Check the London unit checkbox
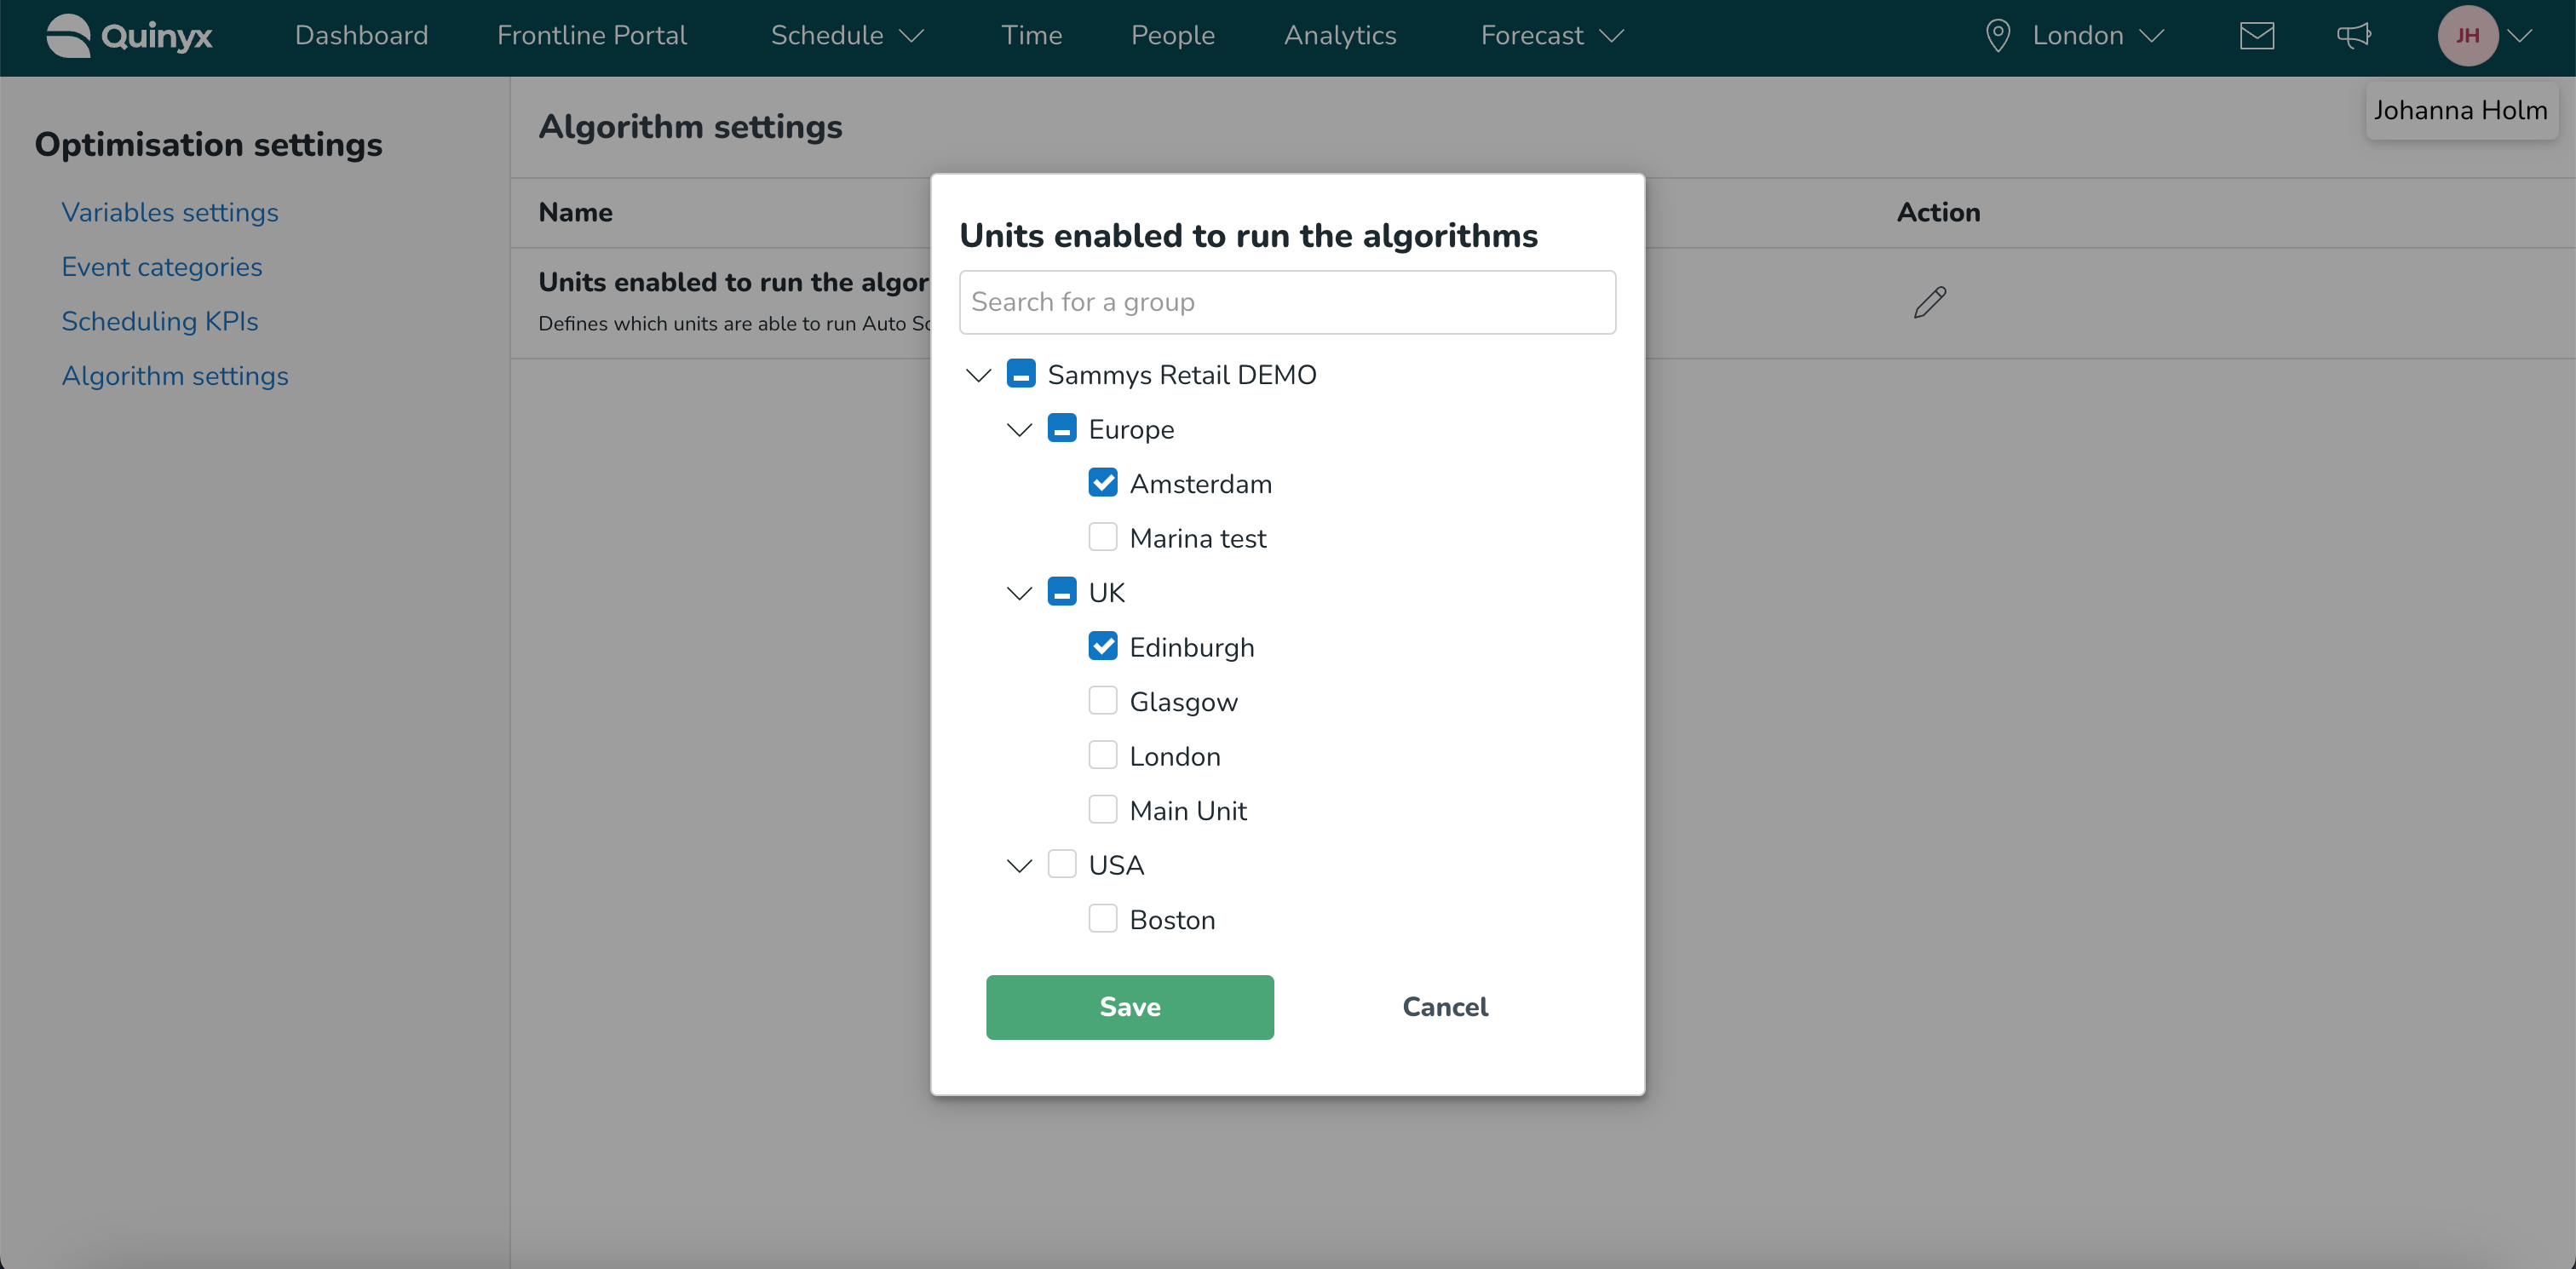 click(x=1102, y=756)
